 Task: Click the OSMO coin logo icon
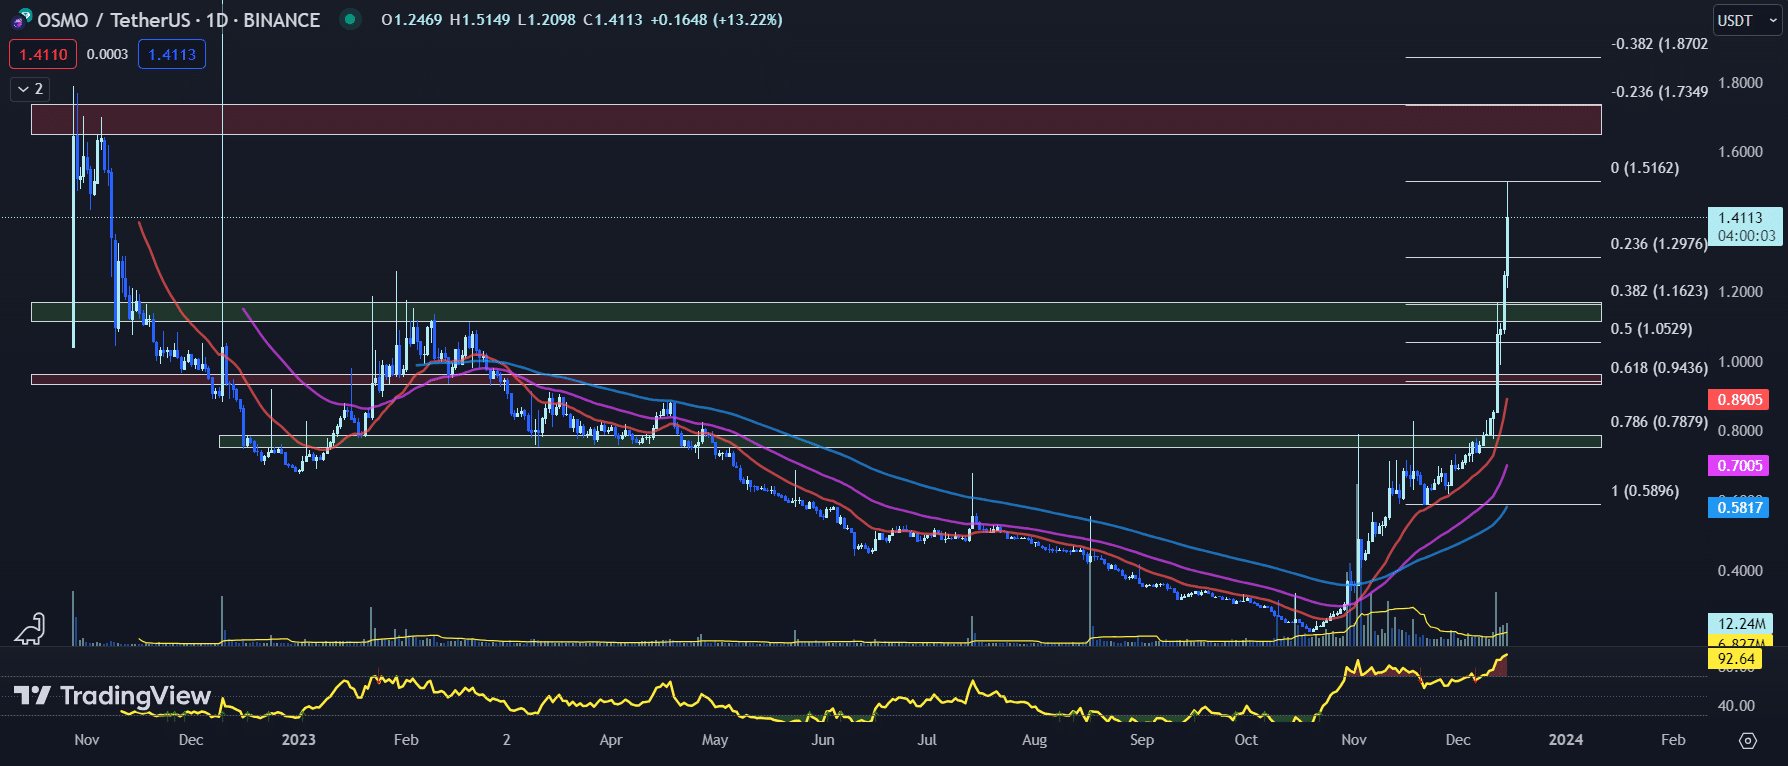(22, 19)
